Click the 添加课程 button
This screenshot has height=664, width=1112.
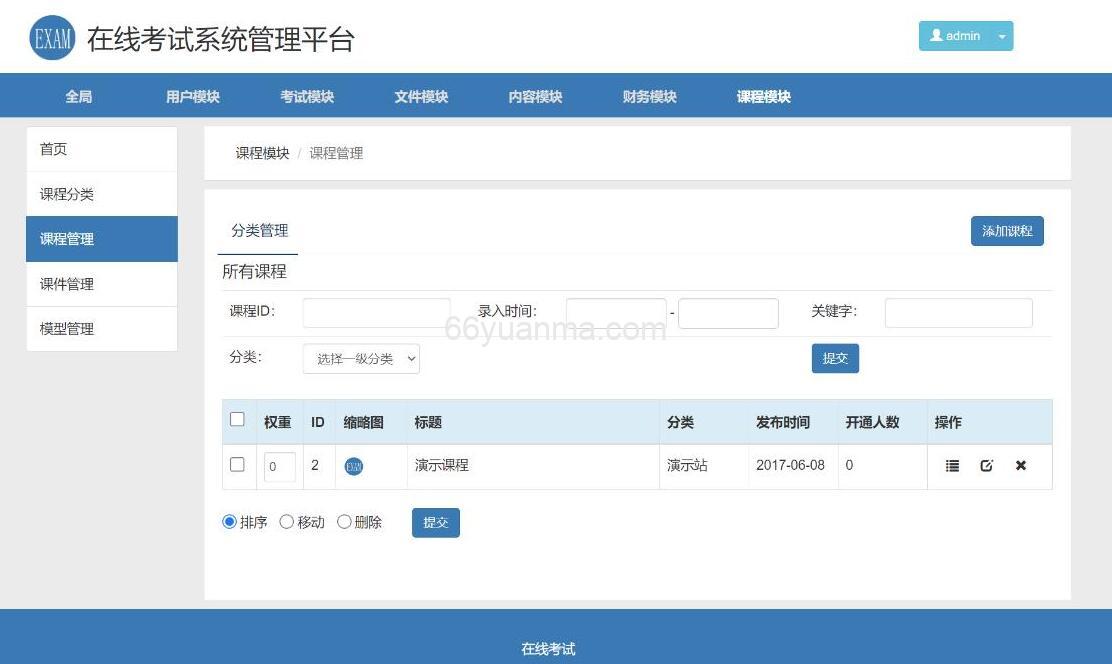[1007, 230]
